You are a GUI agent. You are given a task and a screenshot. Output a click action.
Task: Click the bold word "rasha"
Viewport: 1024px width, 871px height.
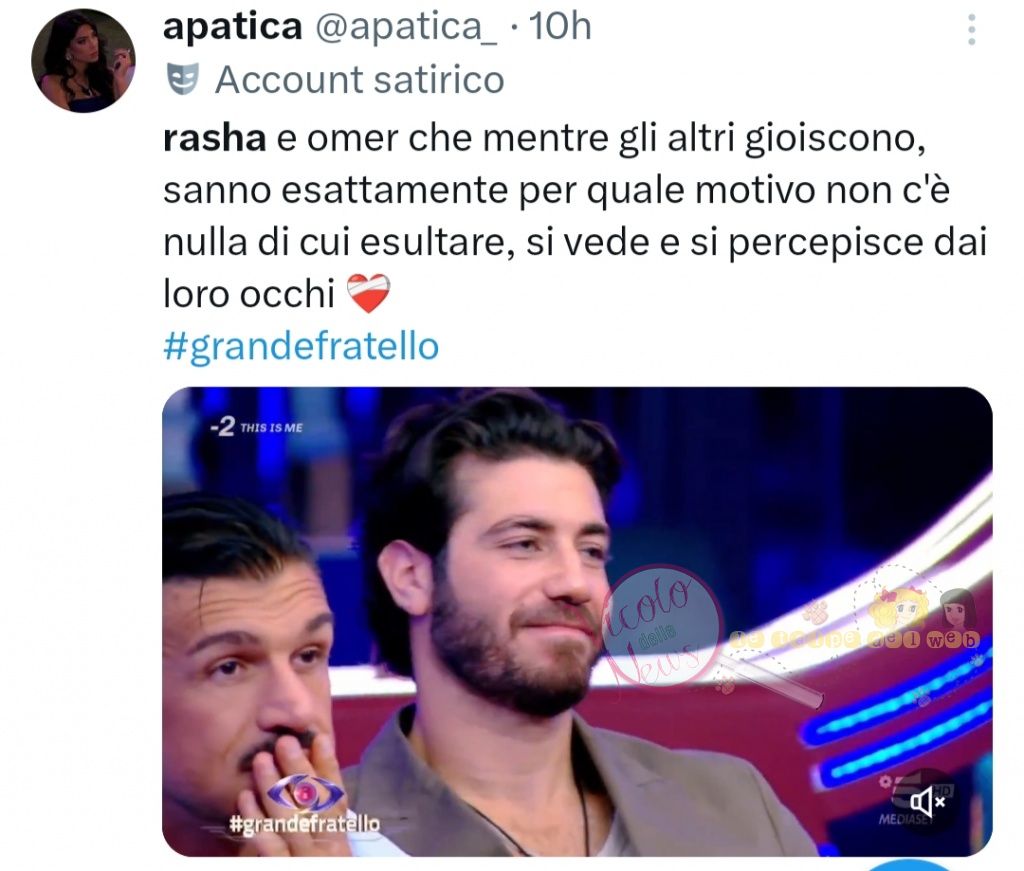tap(214, 138)
